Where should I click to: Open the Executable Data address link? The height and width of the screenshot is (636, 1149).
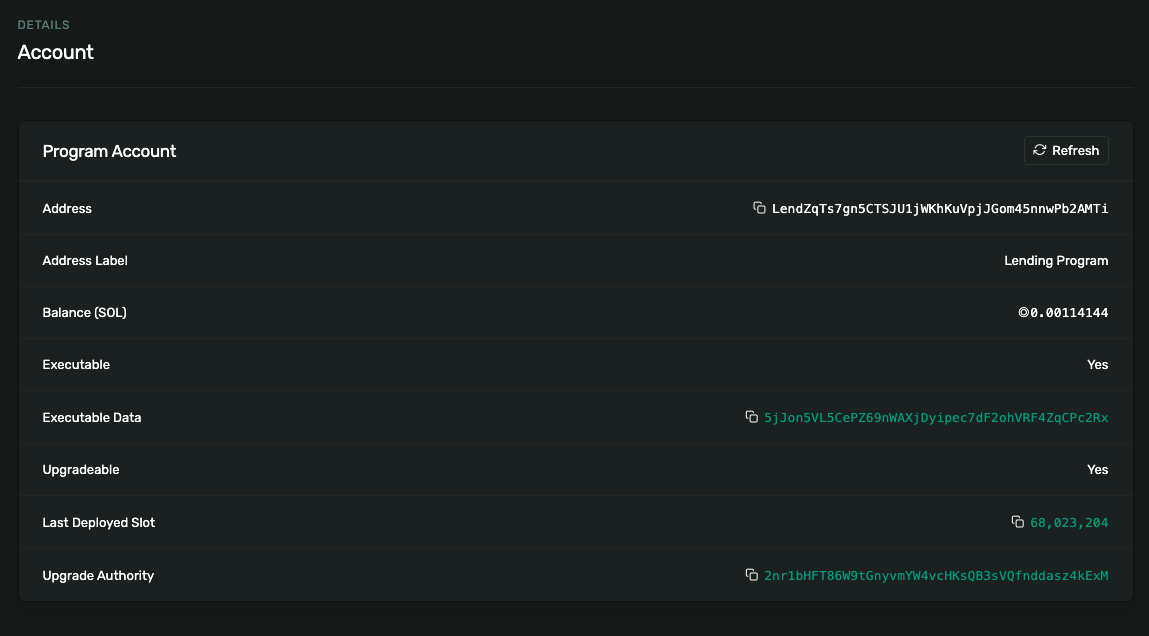[935, 417]
